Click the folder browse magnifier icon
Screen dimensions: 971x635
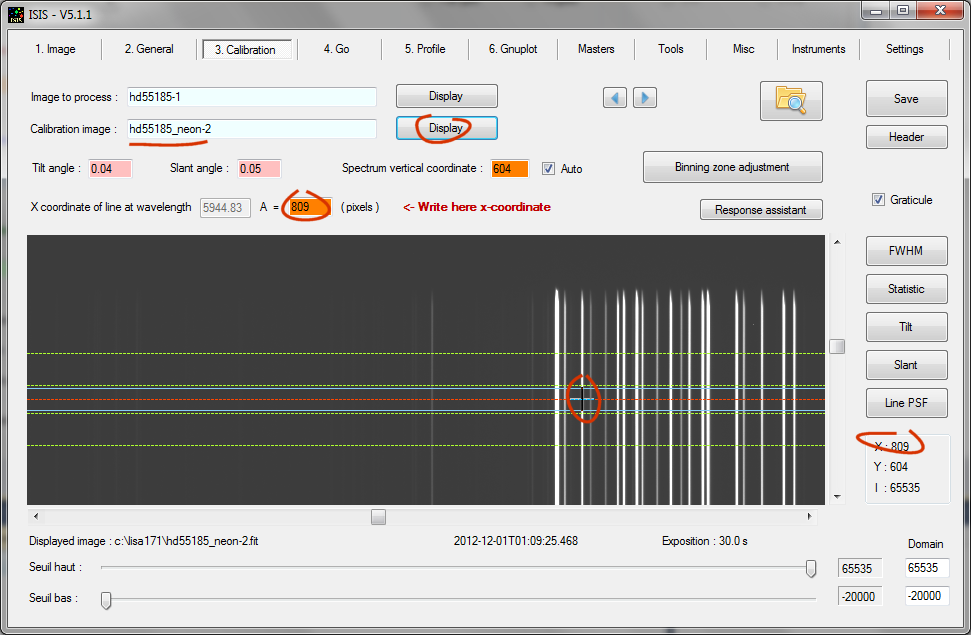pyautogui.click(x=790, y=101)
